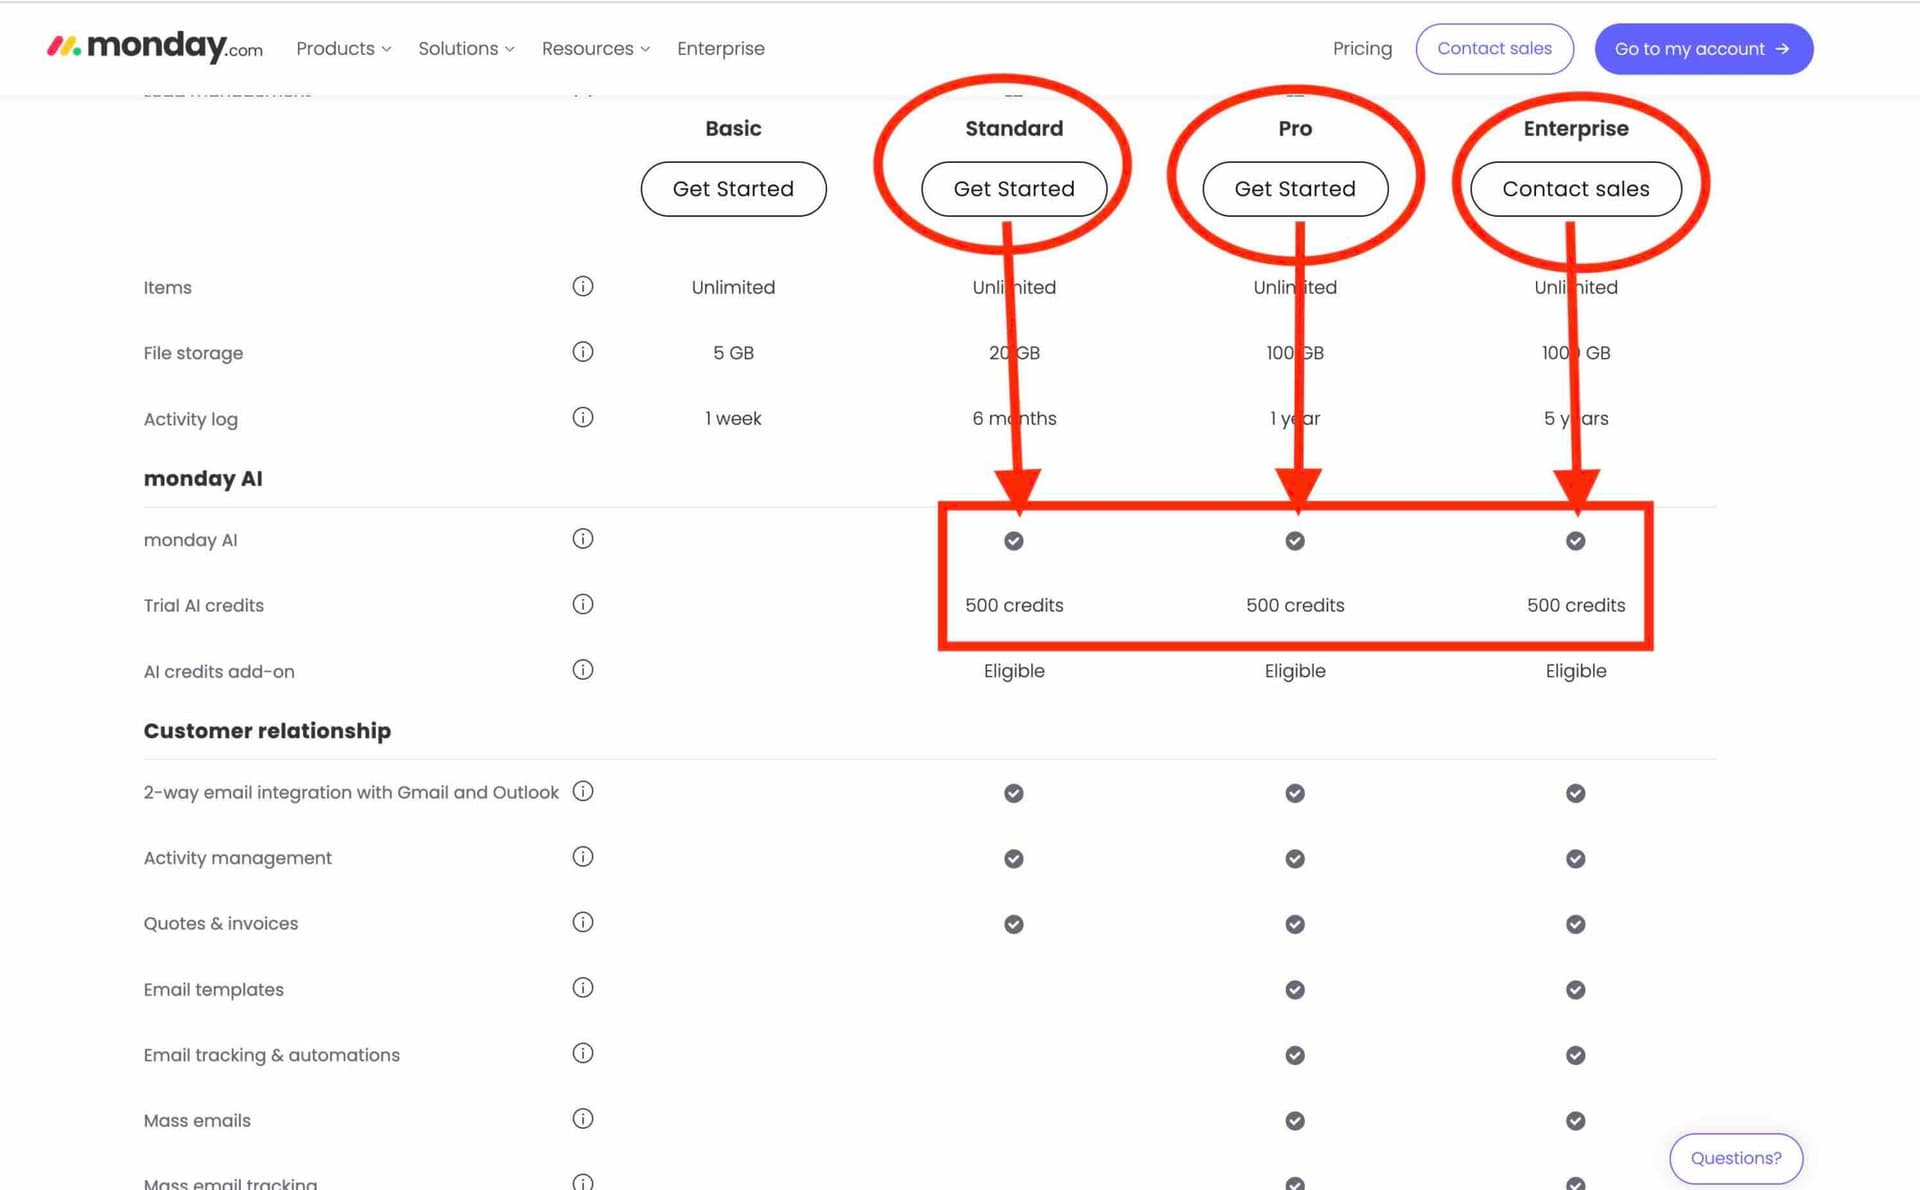This screenshot has width=1920, height=1190.
Task: Open the info tooltip next to Items
Action: (x=583, y=286)
